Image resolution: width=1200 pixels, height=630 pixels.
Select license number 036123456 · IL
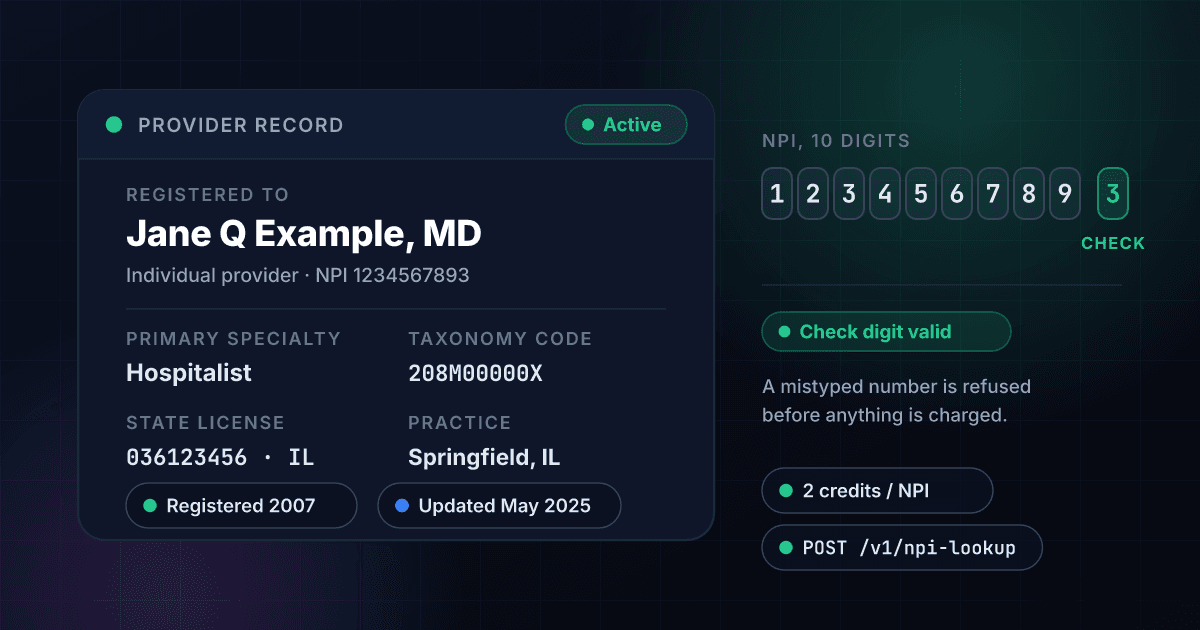pos(220,458)
